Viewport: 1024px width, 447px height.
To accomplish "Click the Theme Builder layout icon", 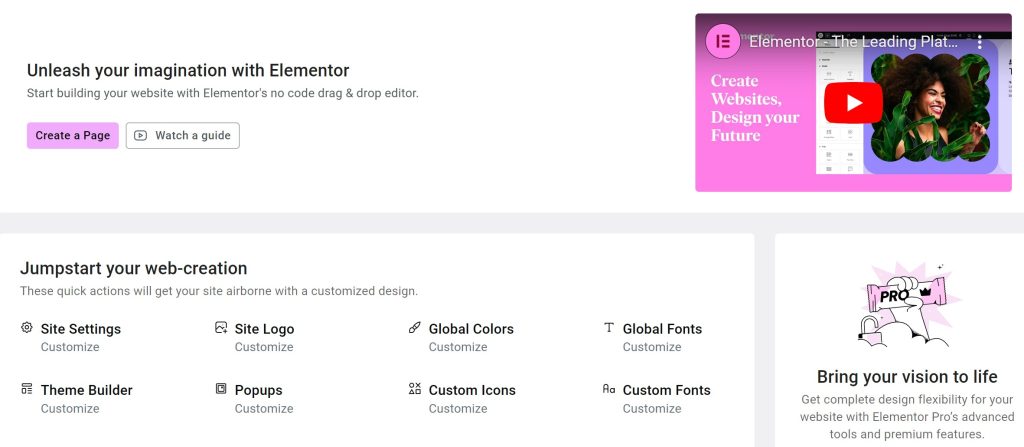I will (26, 389).
